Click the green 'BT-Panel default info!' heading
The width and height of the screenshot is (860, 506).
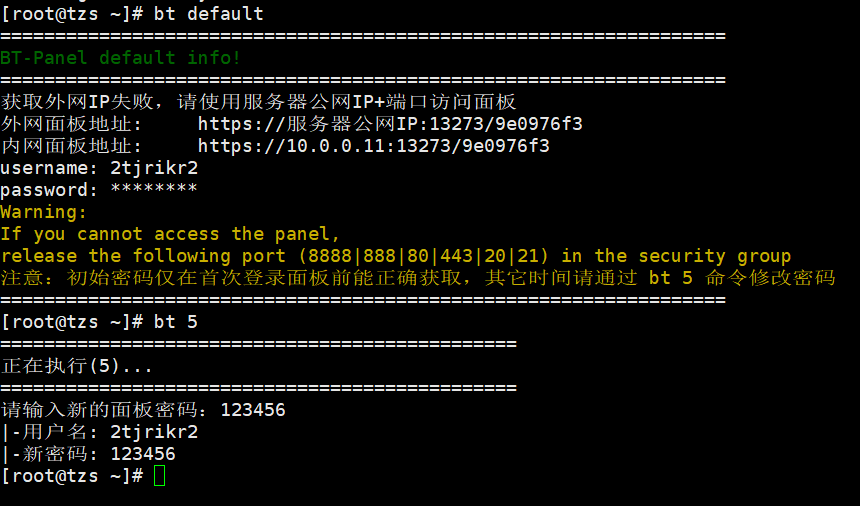[x=120, y=58]
